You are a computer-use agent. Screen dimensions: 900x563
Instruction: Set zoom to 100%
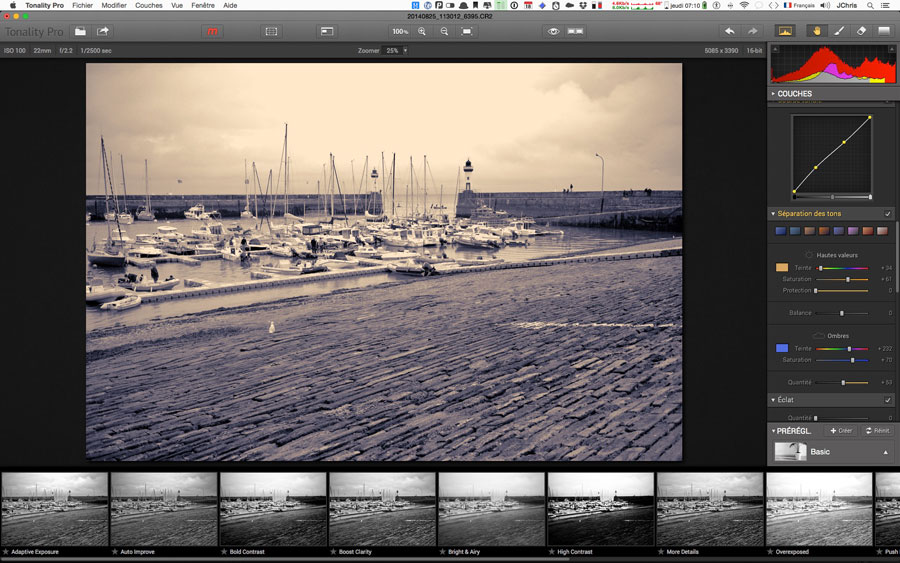(400, 32)
